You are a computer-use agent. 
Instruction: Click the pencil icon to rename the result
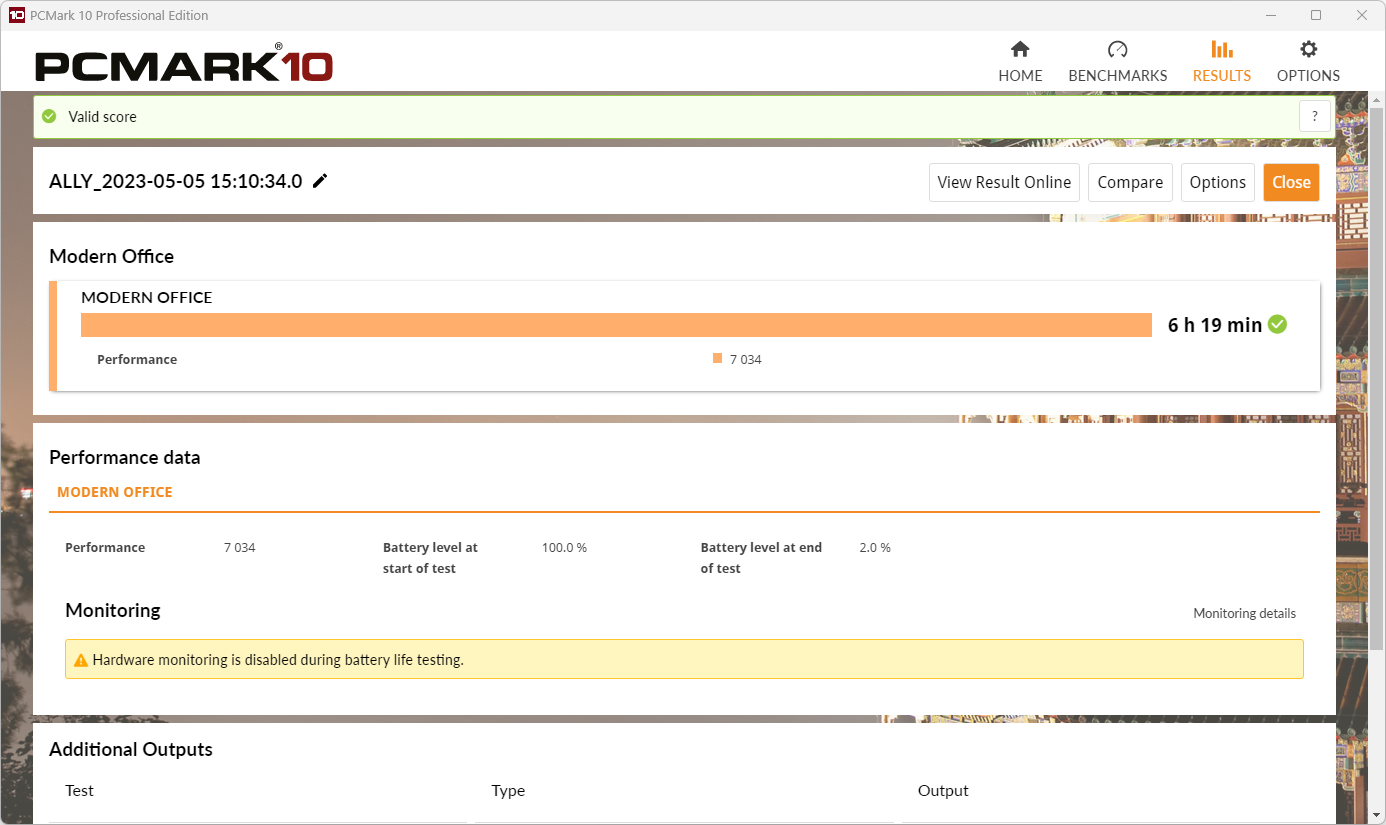tap(320, 181)
